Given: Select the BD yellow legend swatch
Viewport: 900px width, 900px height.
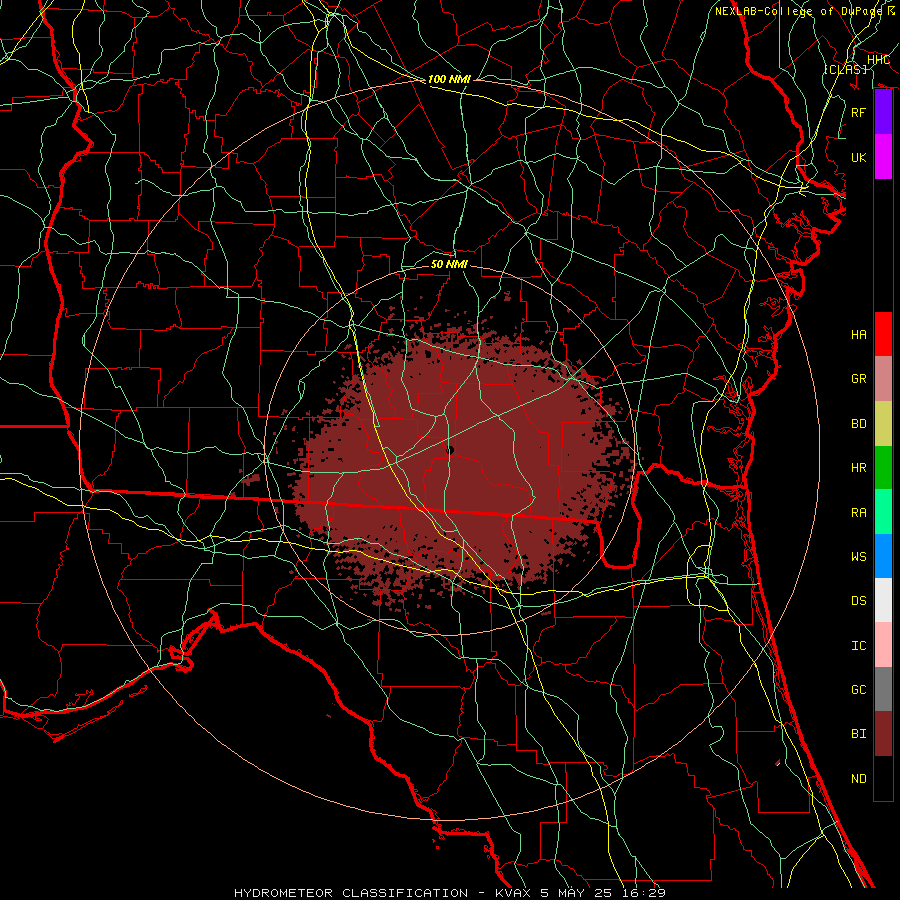Looking at the screenshot, I should point(883,424).
